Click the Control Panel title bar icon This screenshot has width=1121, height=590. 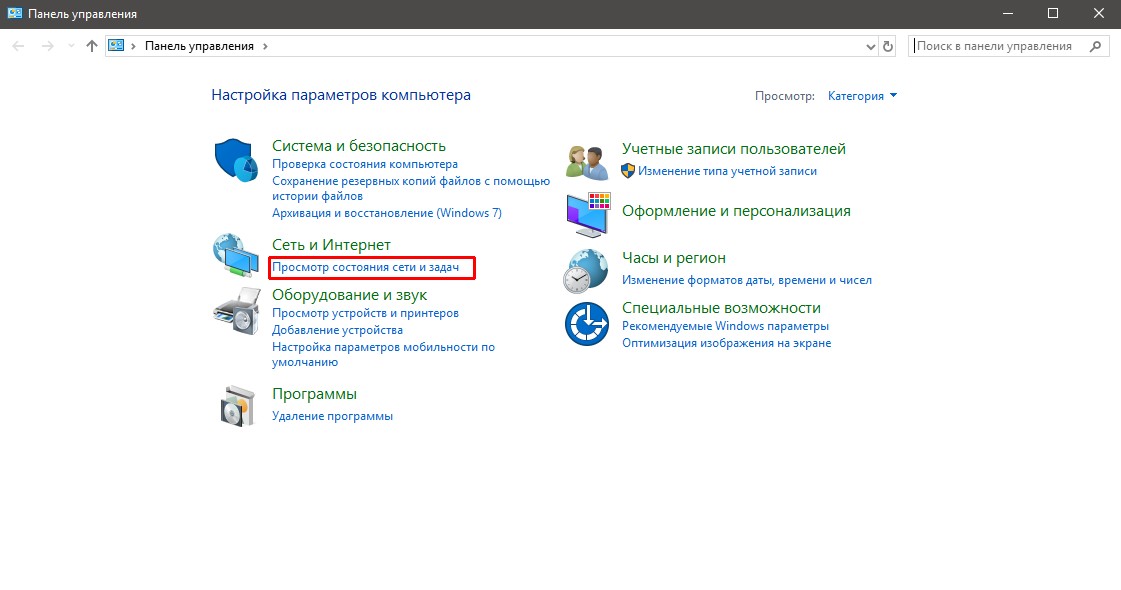[14, 14]
